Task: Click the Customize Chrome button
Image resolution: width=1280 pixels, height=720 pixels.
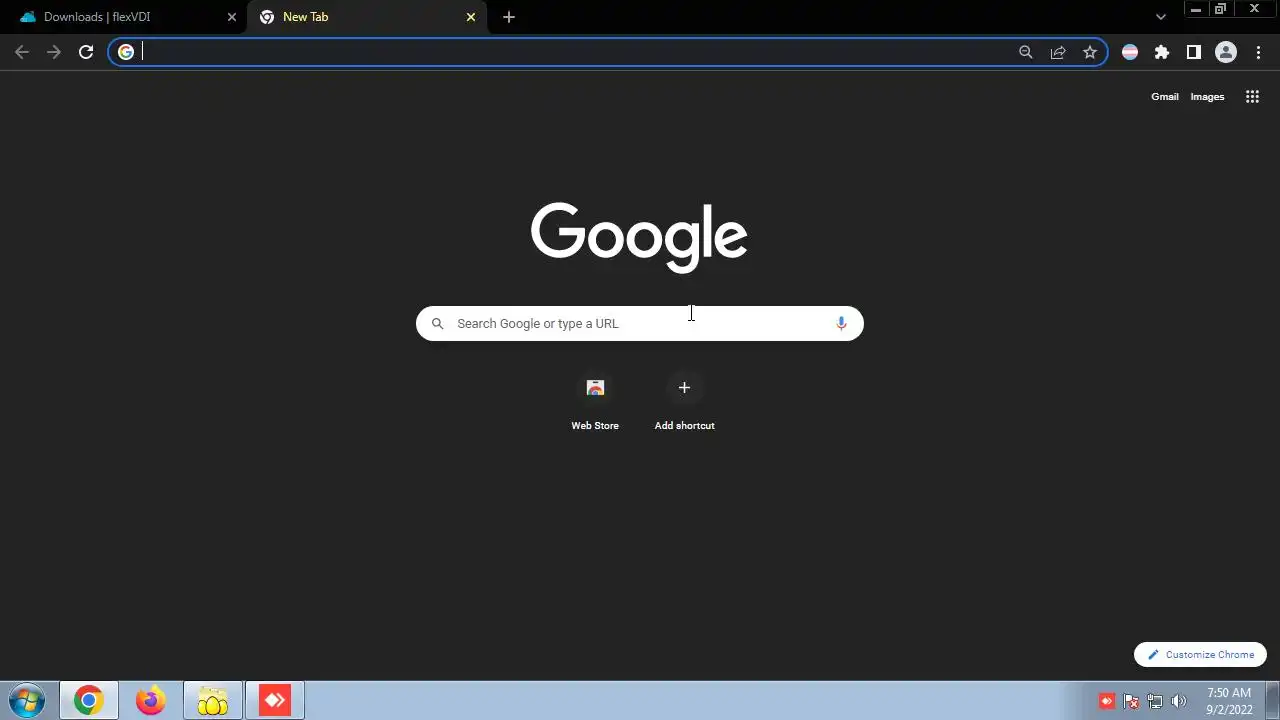Action: click(x=1200, y=655)
